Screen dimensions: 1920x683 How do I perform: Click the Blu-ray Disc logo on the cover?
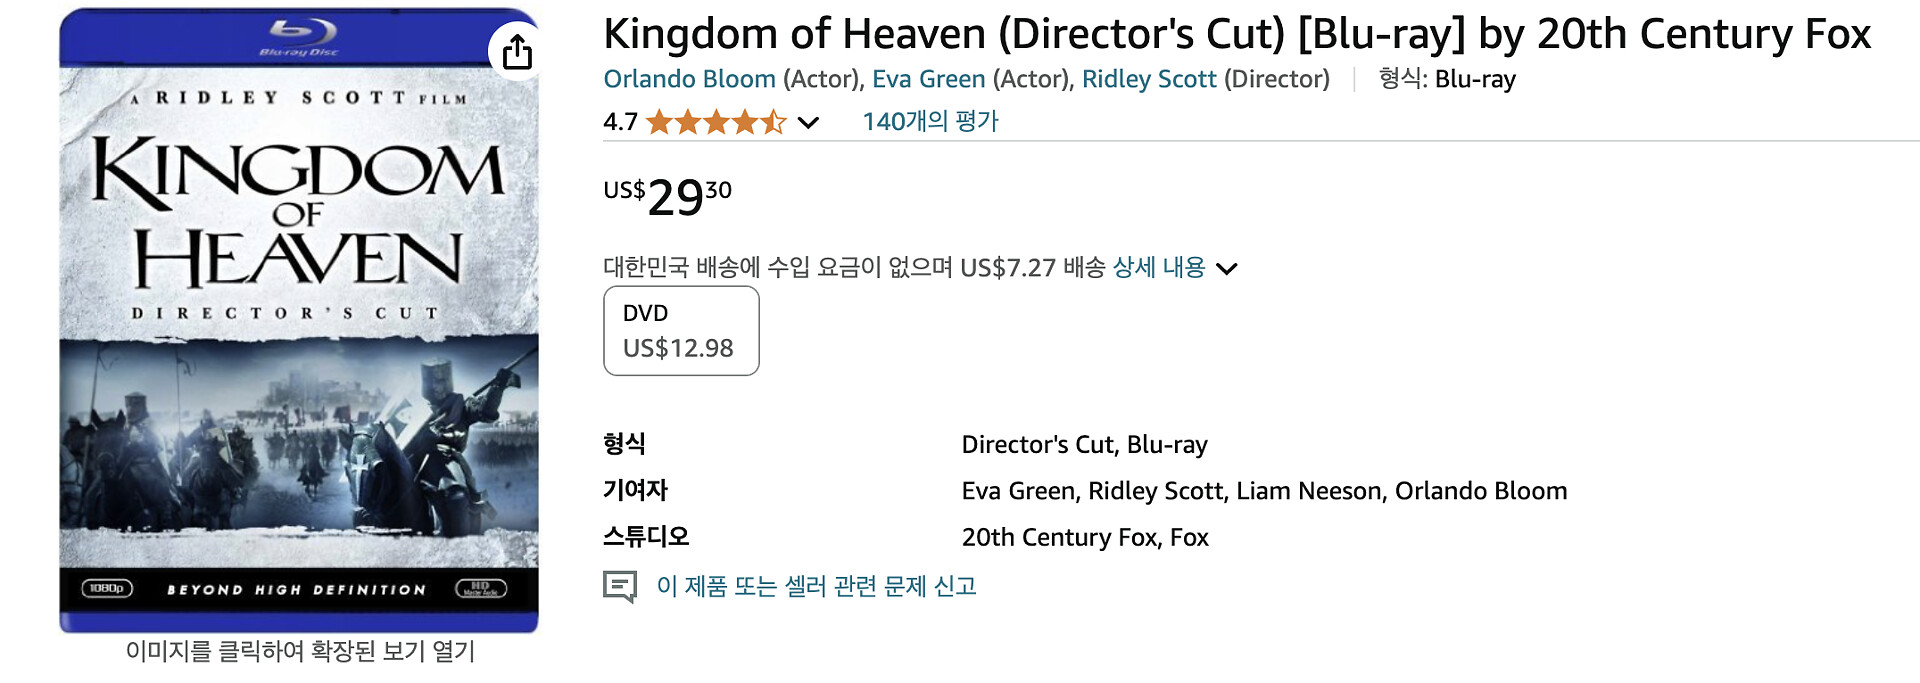[299, 38]
